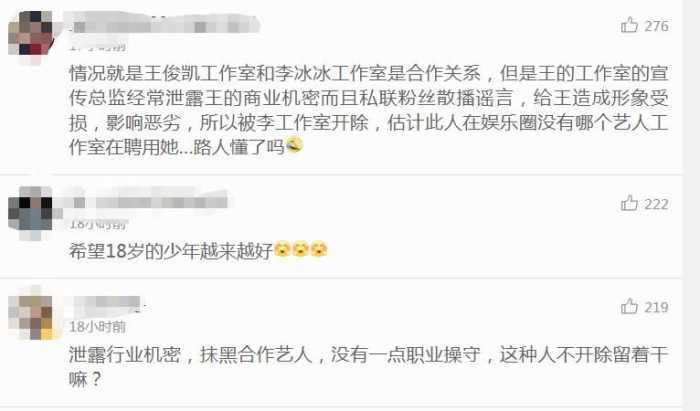
Task: Click the 18小时前 timestamp on the last comment
Action: (x=97, y=327)
